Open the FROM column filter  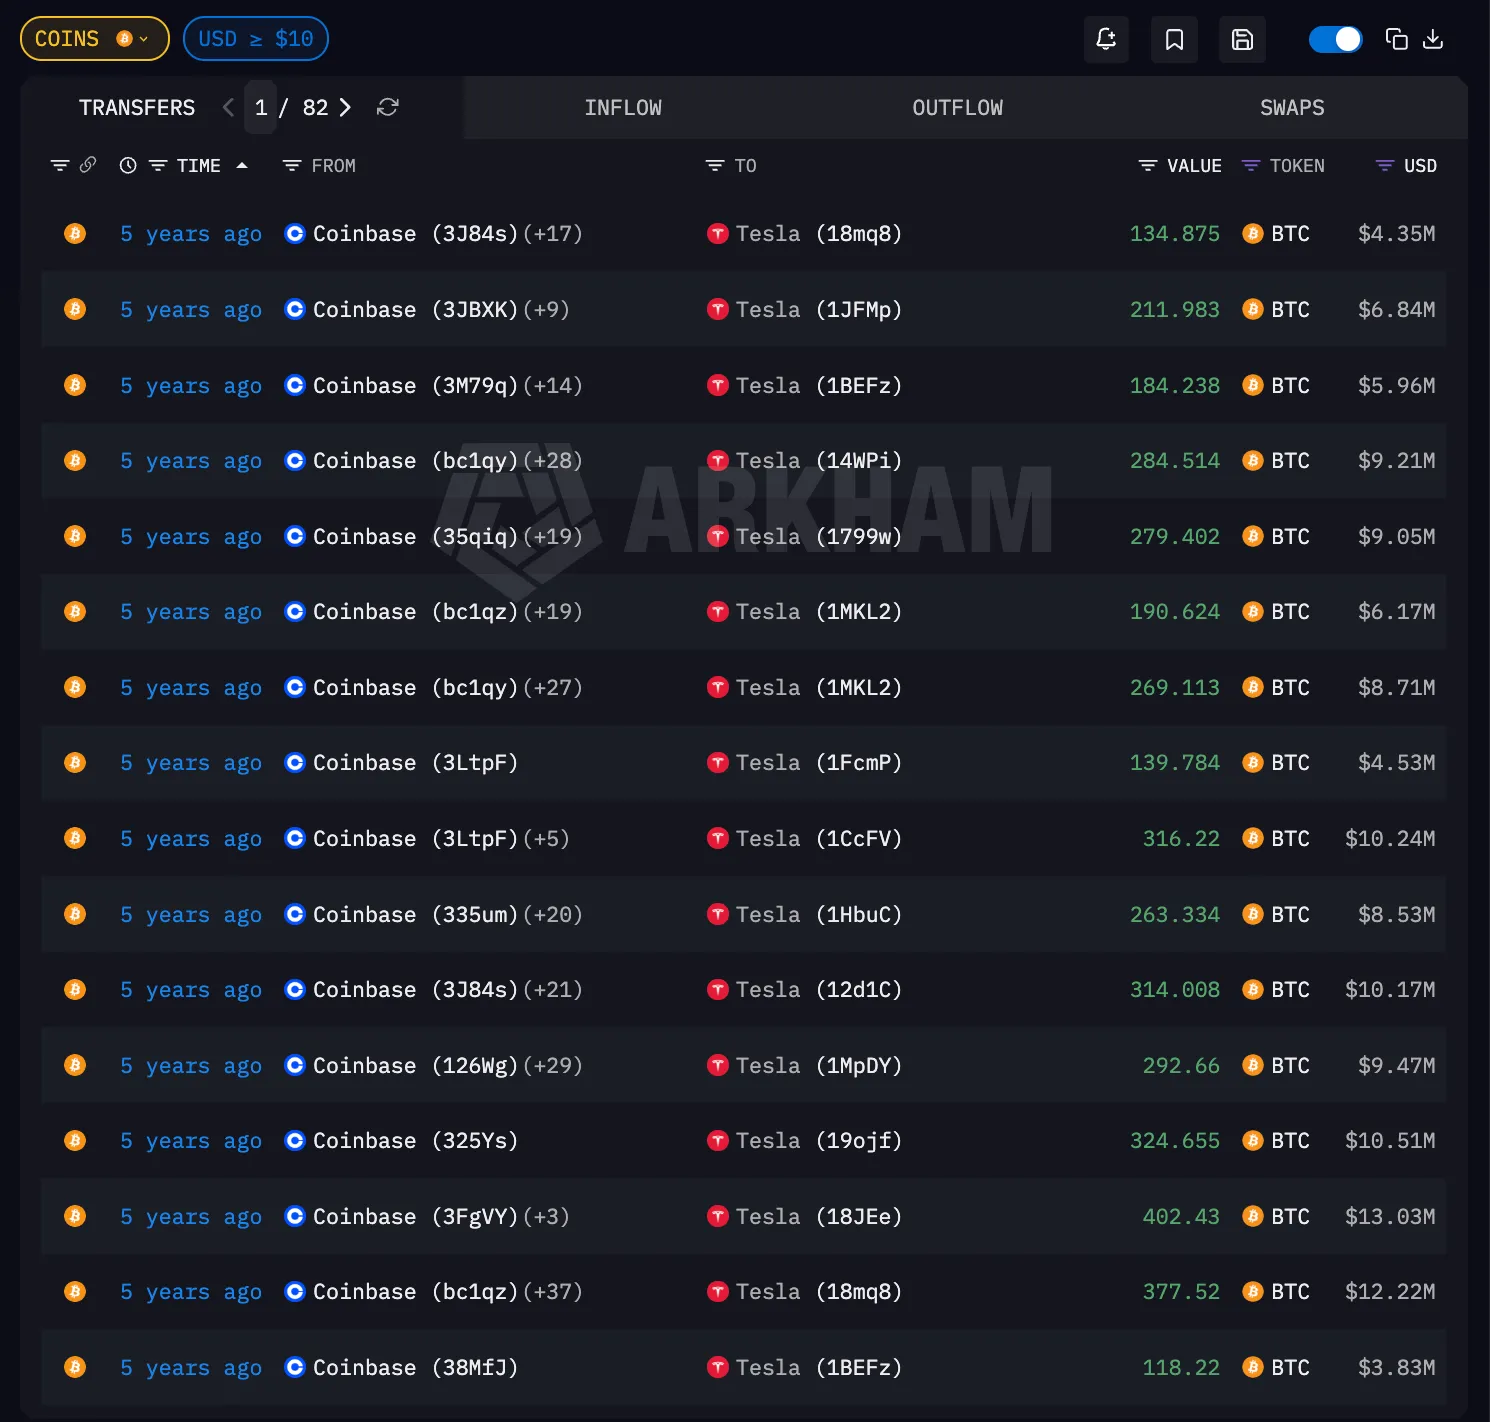[x=292, y=165]
